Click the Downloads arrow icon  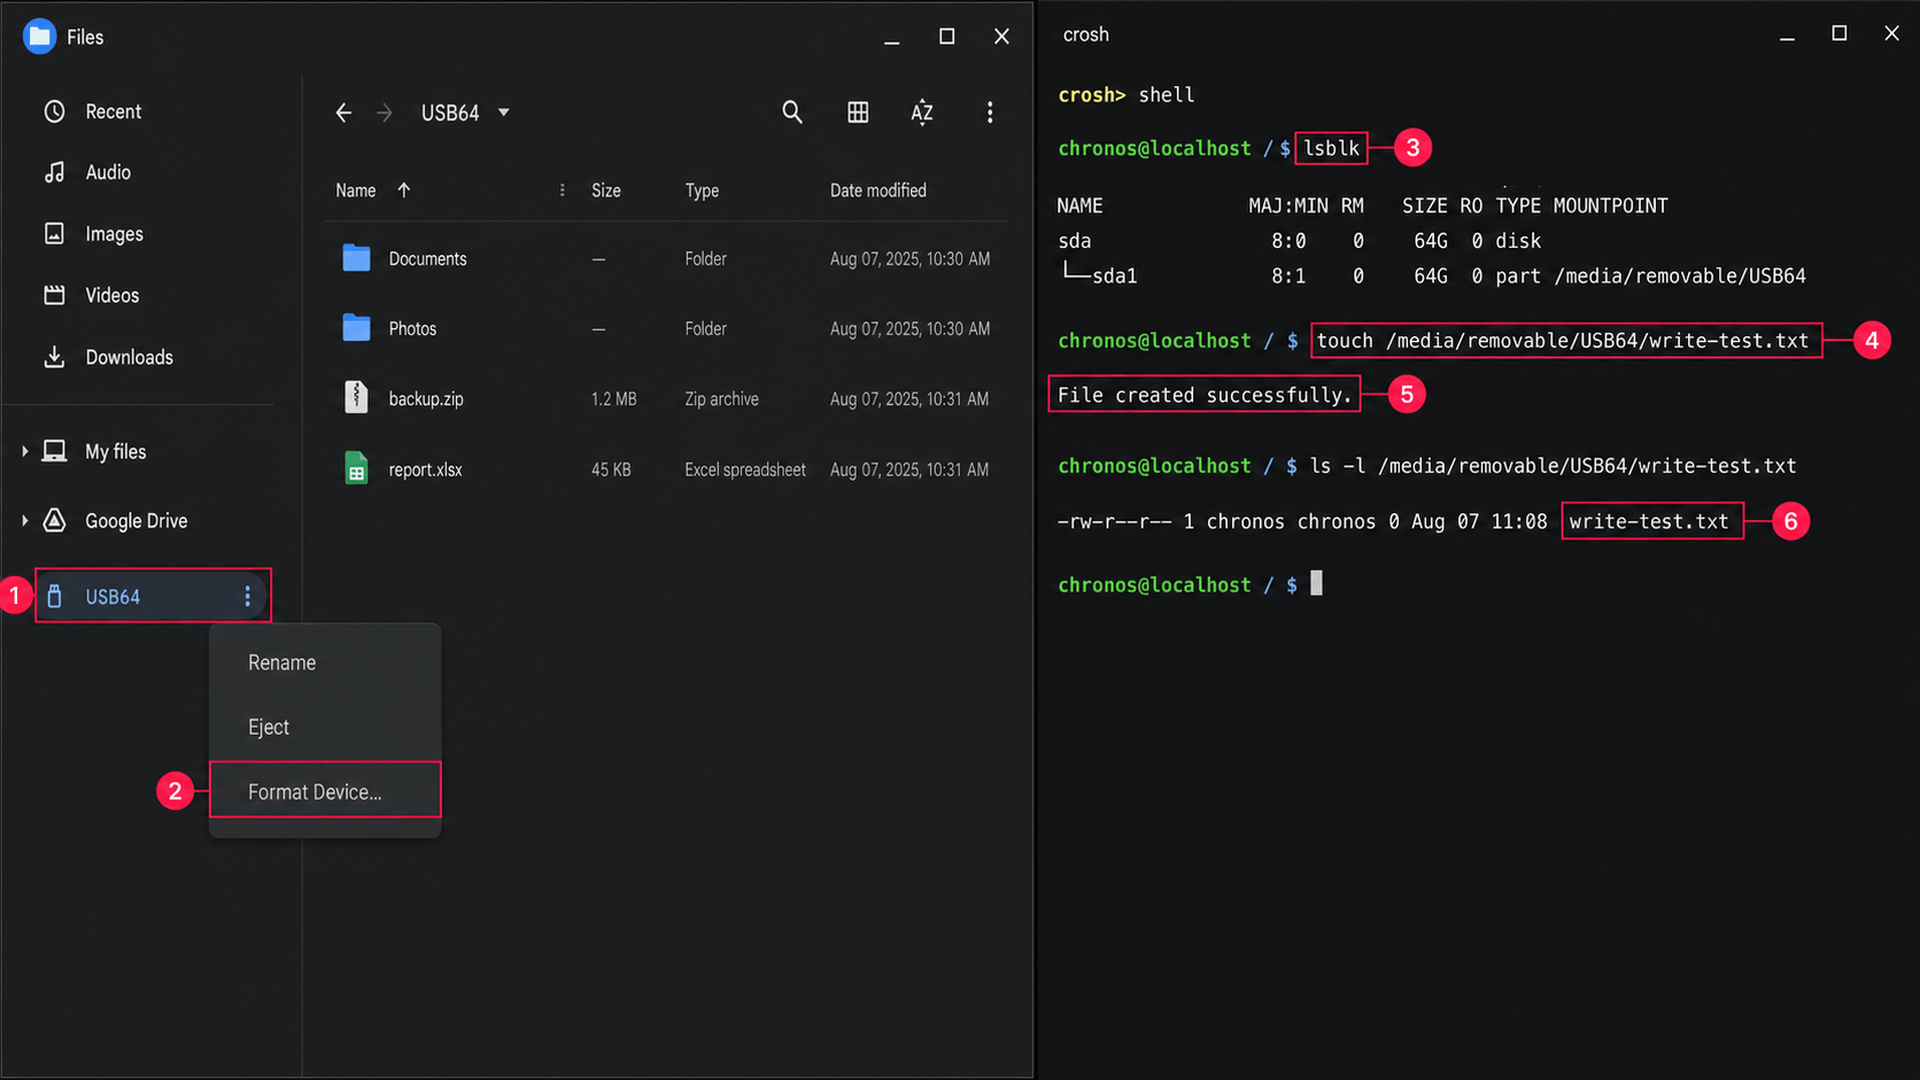coord(55,357)
